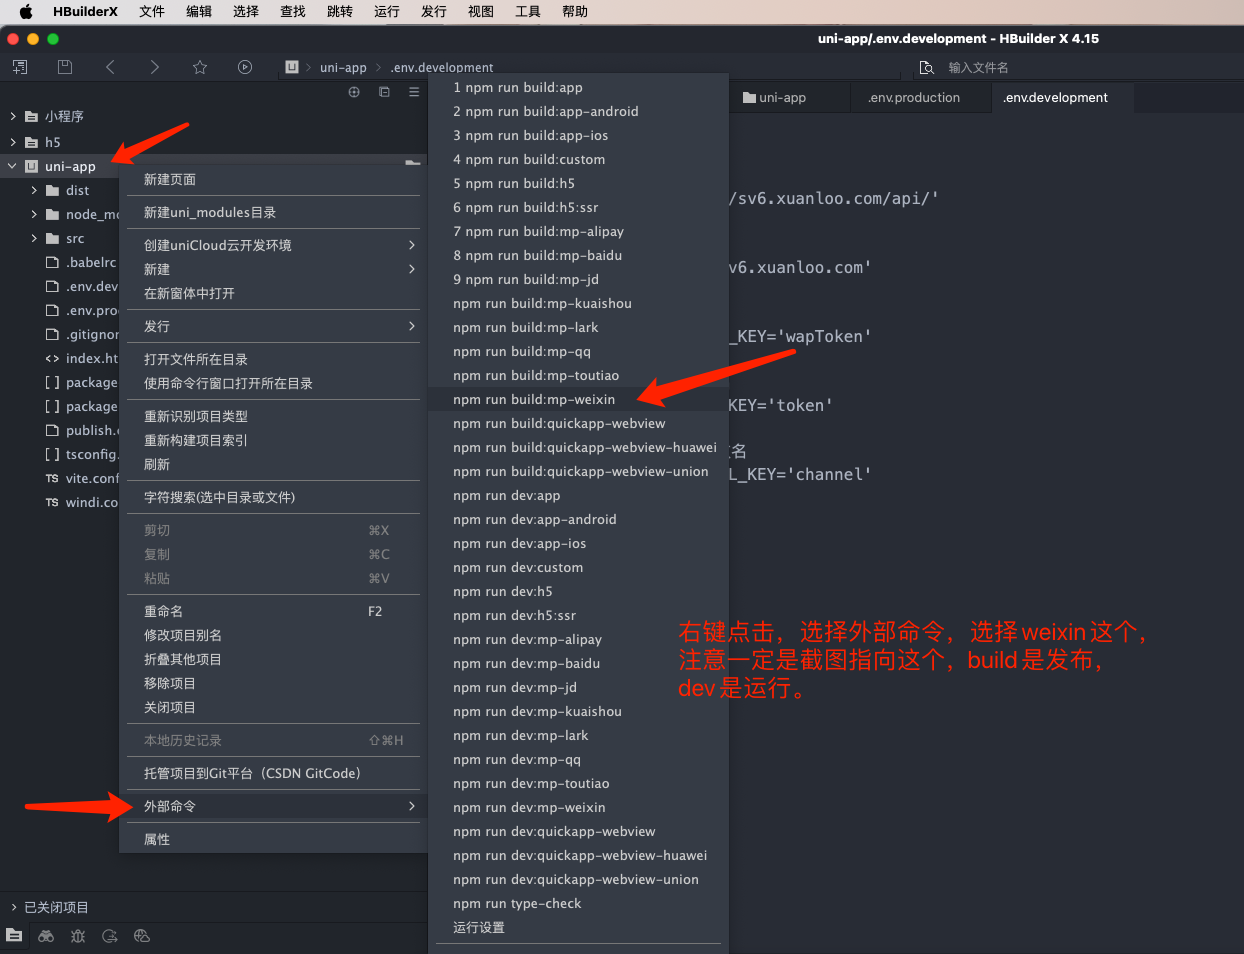Click the save file floppy icon

click(65, 67)
